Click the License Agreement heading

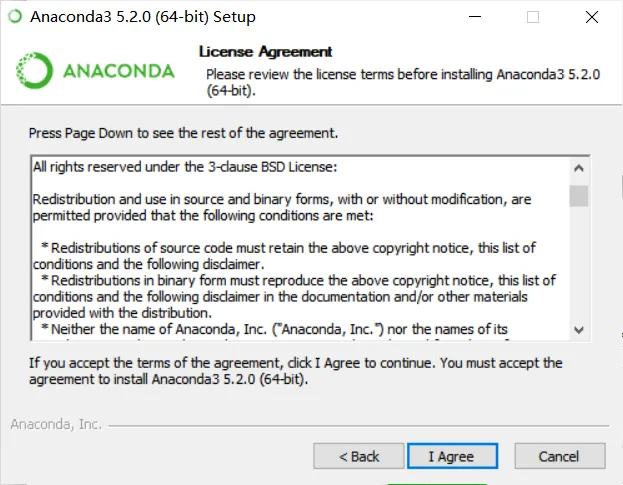click(x=265, y=52)
